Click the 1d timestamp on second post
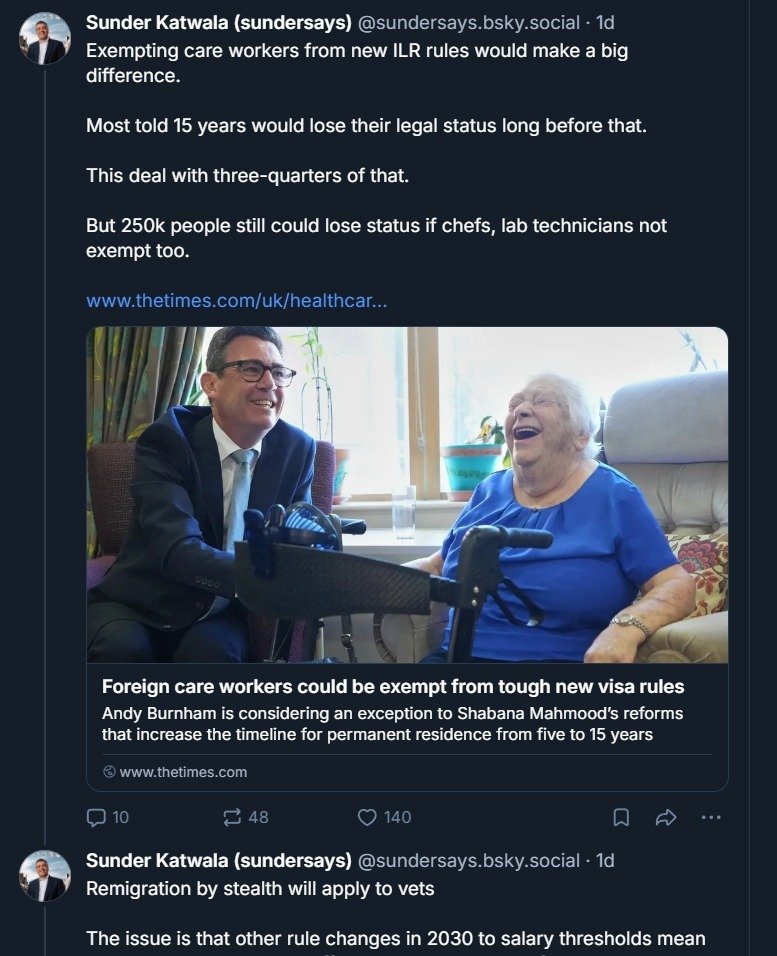The width and height of the screenshot is (777, 956). click(605, 860)
